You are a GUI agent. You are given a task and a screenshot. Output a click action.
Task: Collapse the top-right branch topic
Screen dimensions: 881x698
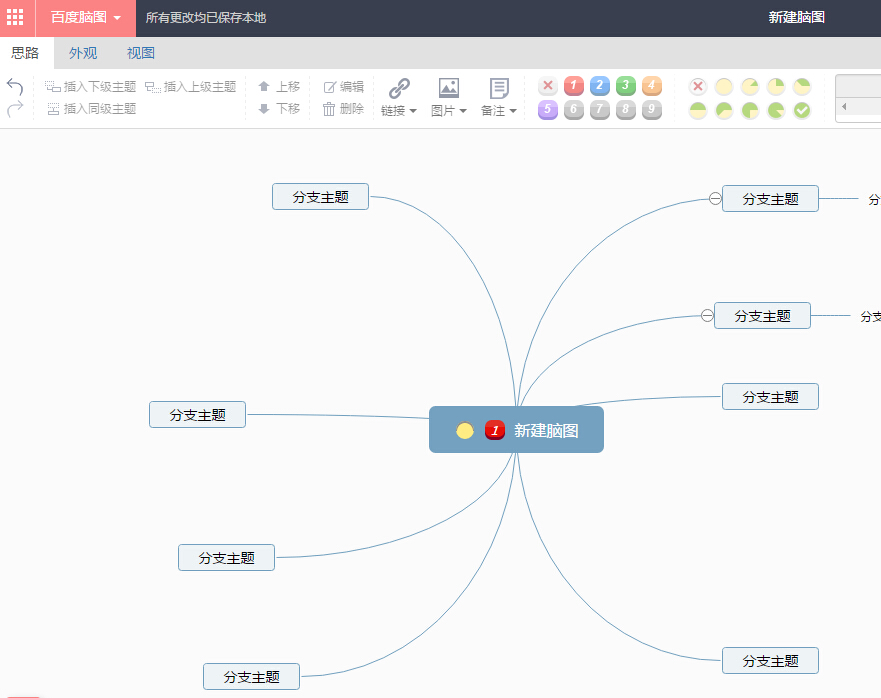[x=713, y=198]
